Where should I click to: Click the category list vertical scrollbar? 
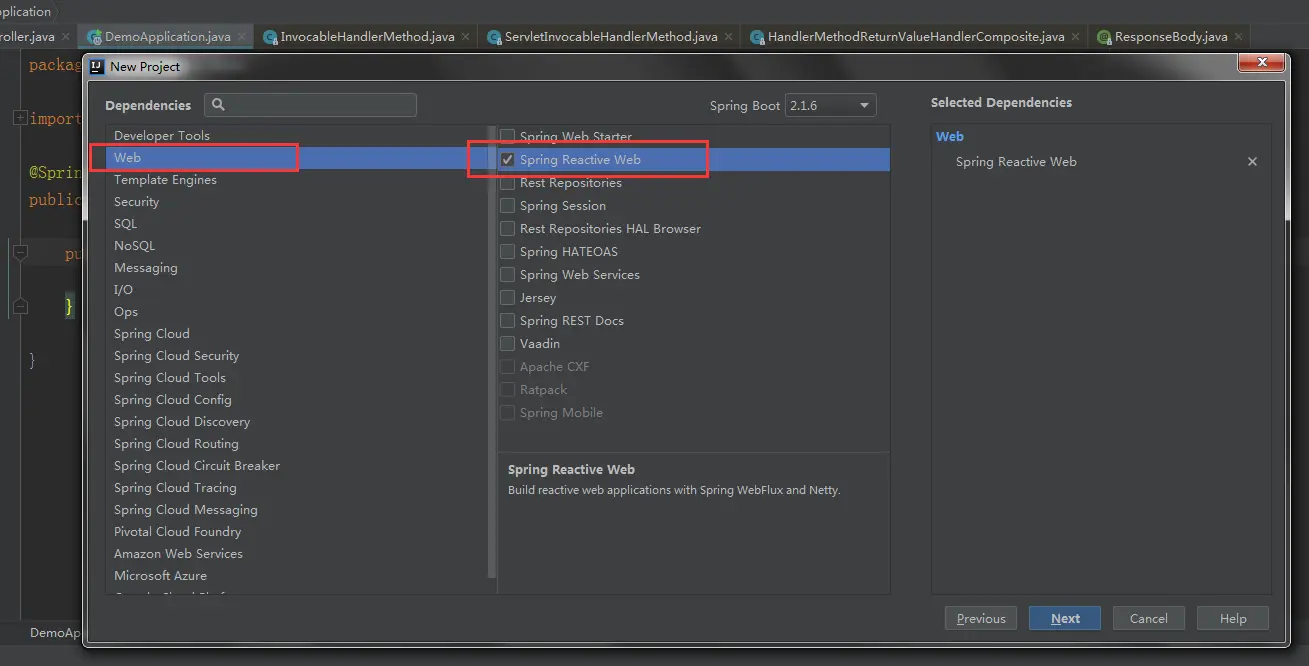pos(492,350)
